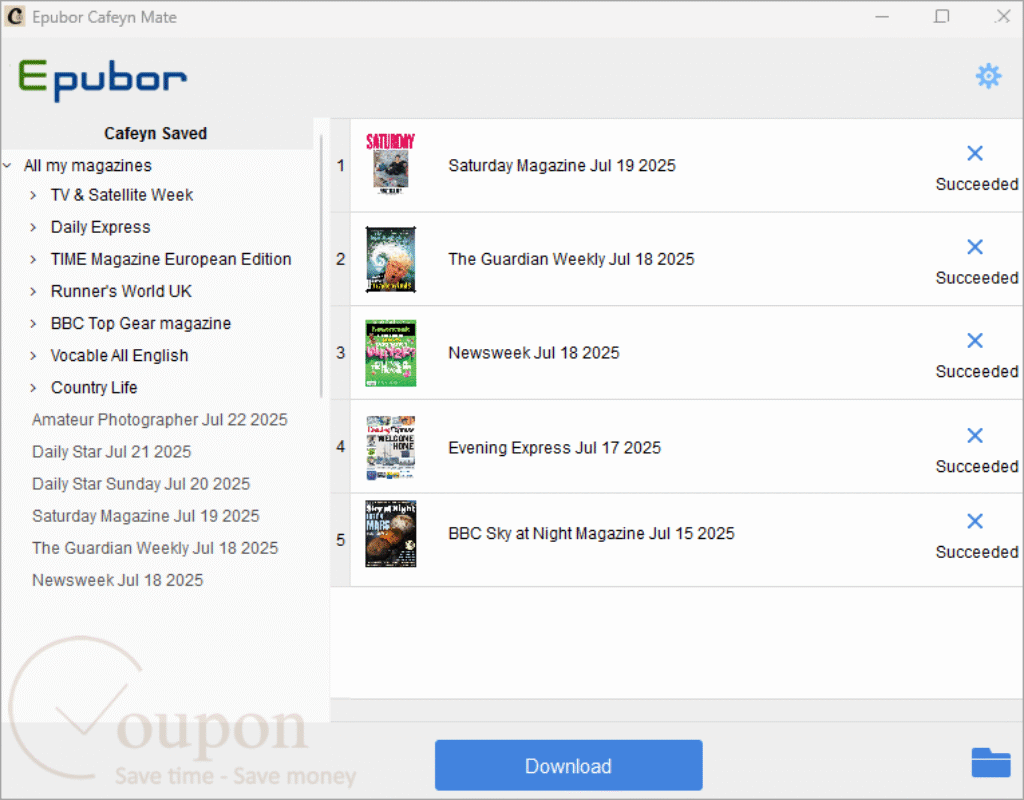1024x800 pixels.
Task: Expand Country Life chevron
Action: 33,388
